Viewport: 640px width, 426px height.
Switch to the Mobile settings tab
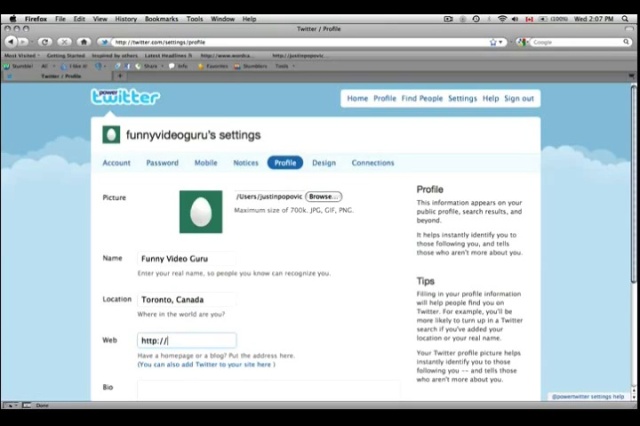point(206,163)
